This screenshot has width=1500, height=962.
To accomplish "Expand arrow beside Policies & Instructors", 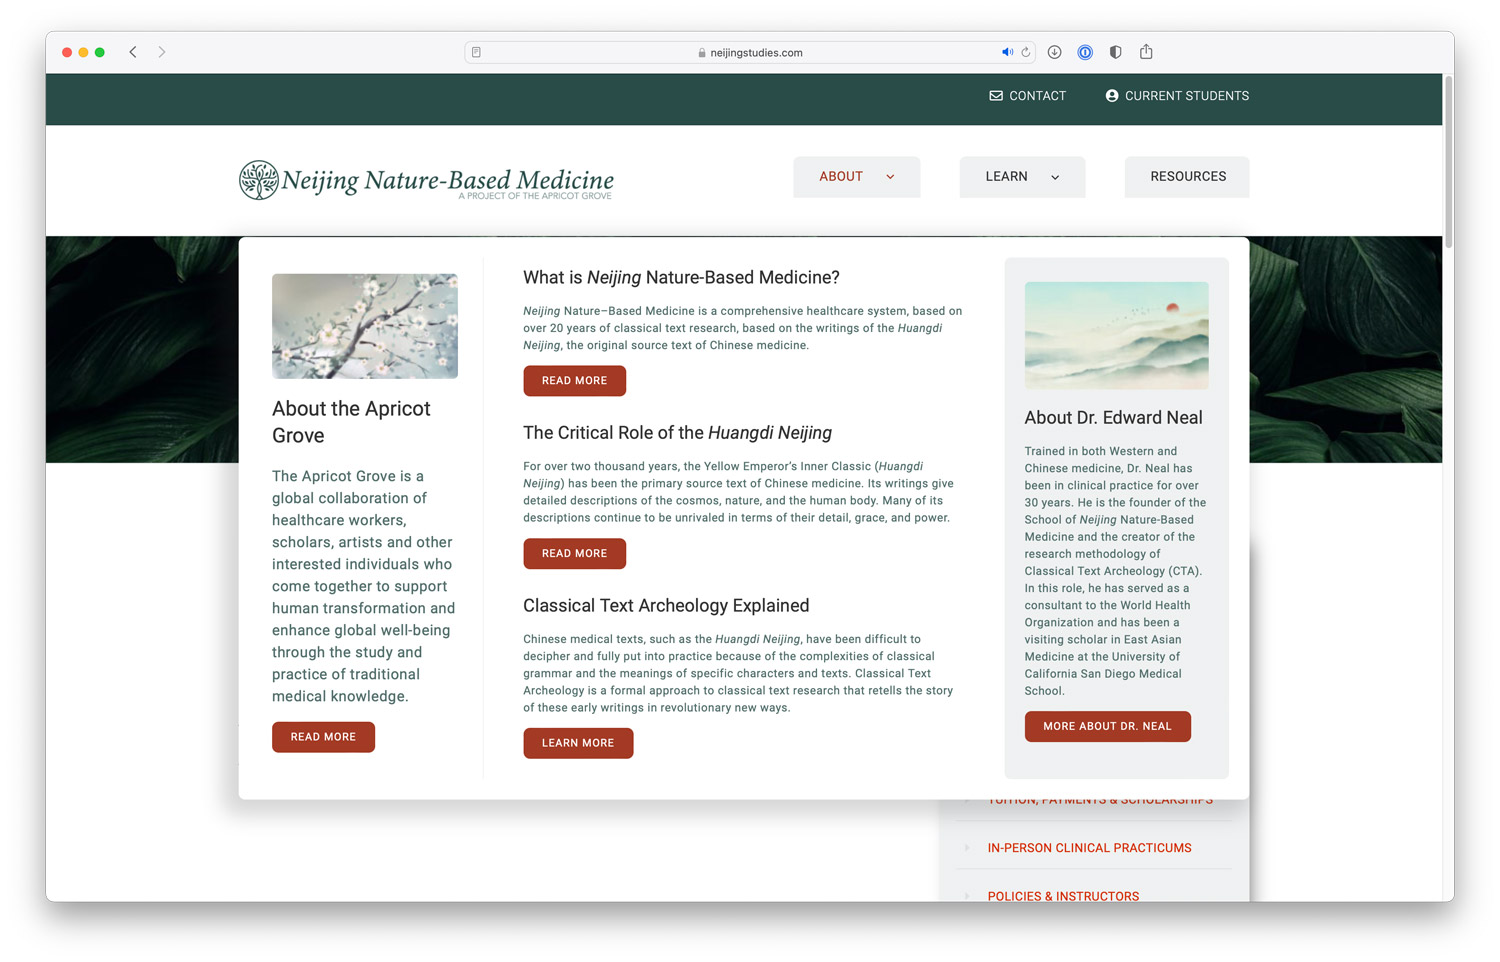I will [967, 896].
